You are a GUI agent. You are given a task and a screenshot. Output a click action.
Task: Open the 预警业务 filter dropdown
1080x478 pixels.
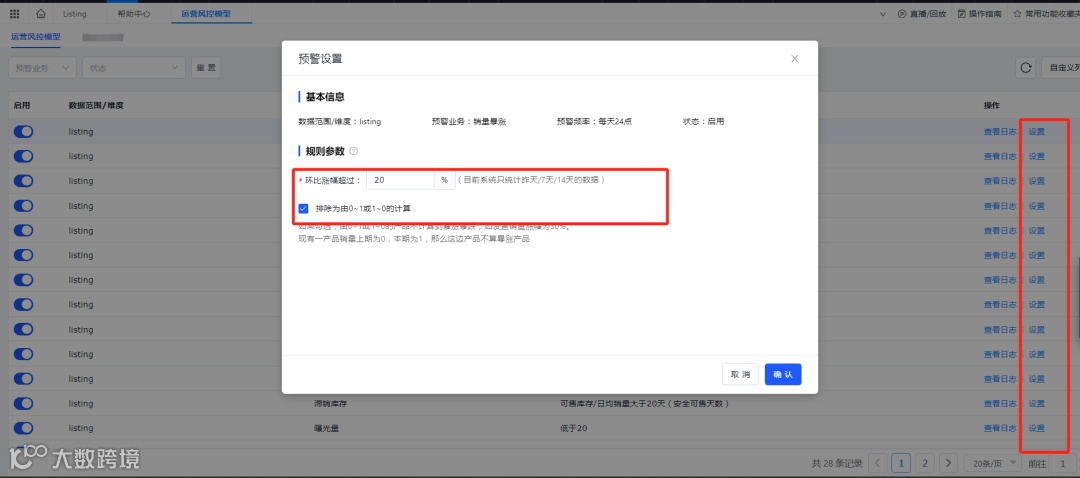click(42, 67)
